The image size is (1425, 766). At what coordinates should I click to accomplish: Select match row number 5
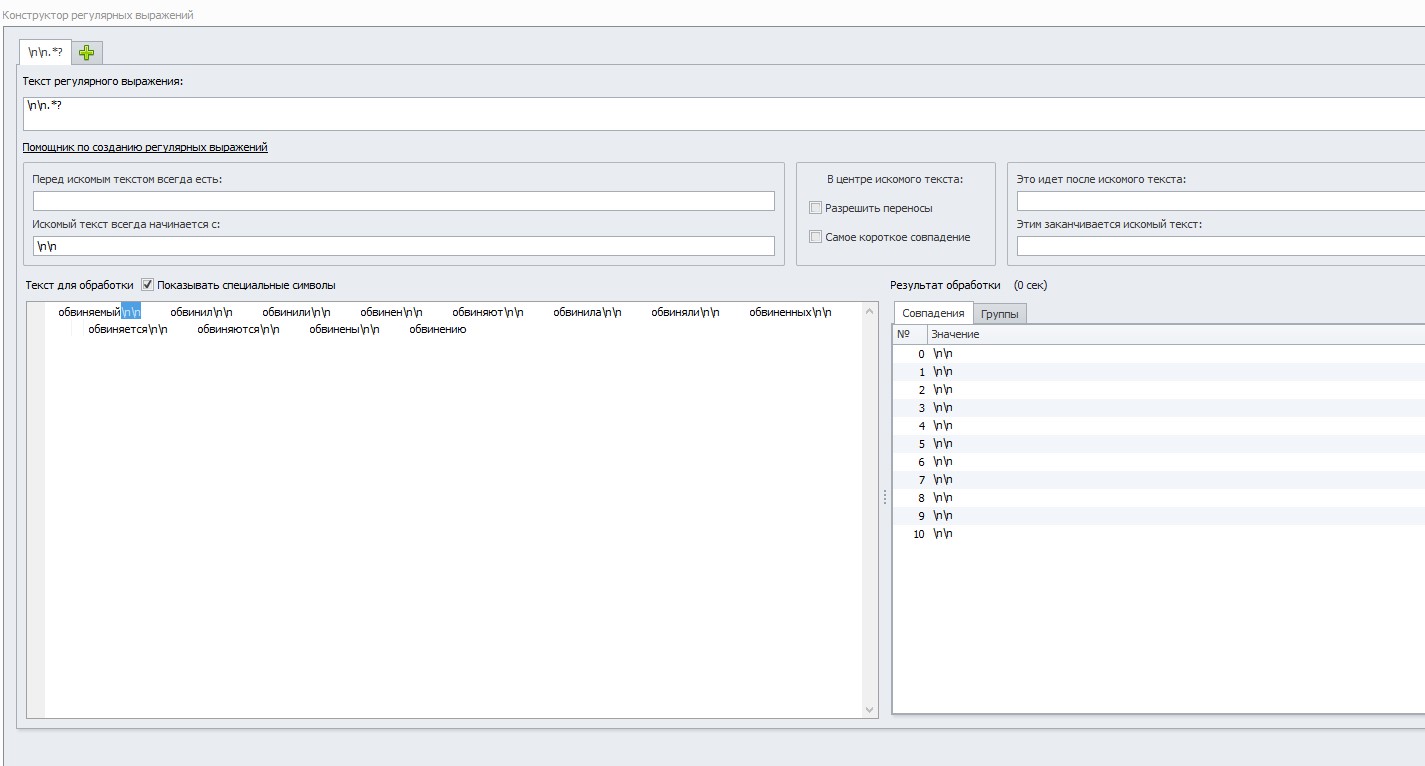tap(1159, 444)
